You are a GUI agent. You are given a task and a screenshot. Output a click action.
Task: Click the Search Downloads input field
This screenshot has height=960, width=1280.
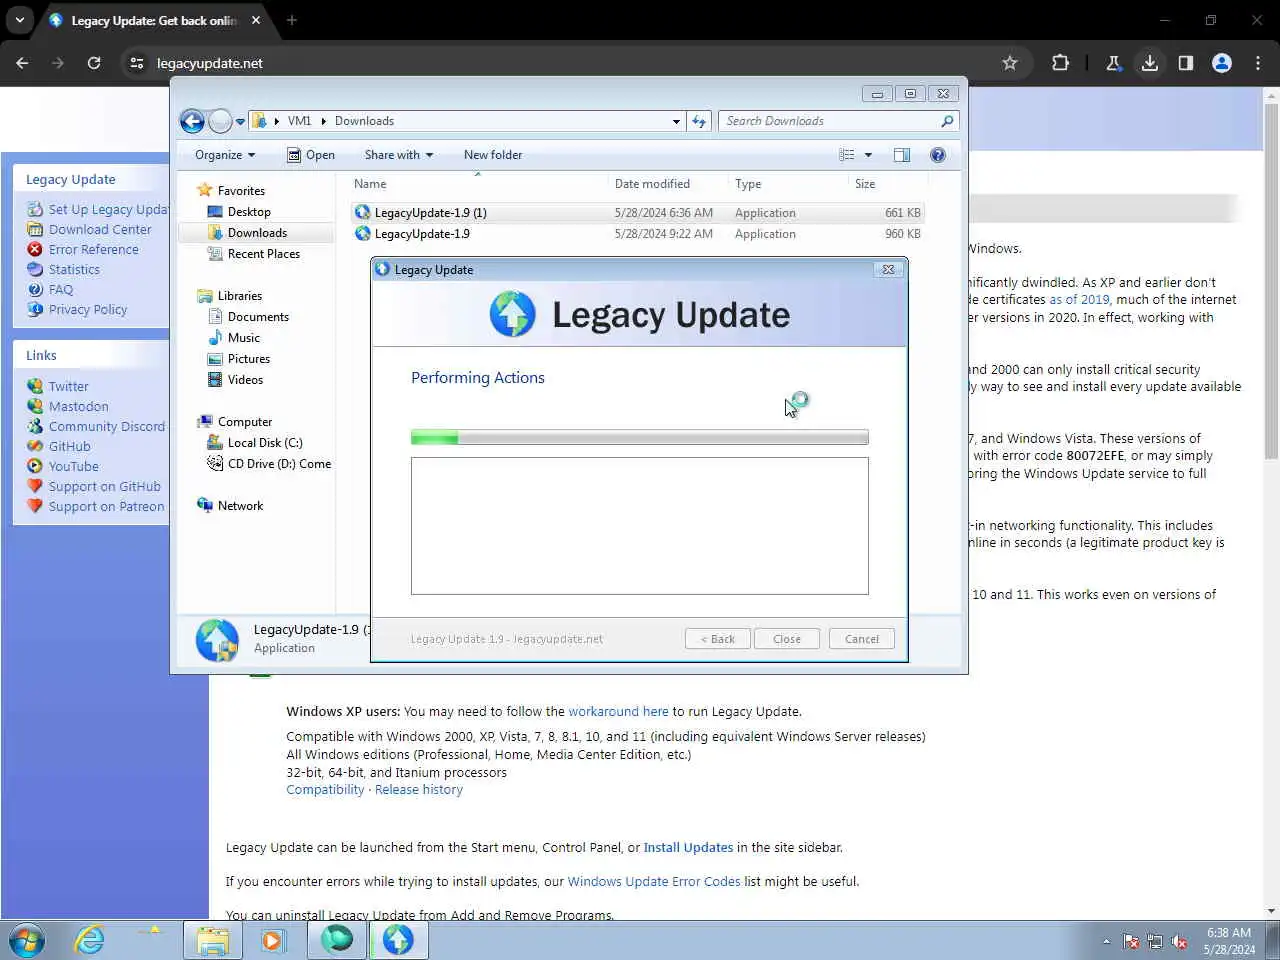(830, 121)
